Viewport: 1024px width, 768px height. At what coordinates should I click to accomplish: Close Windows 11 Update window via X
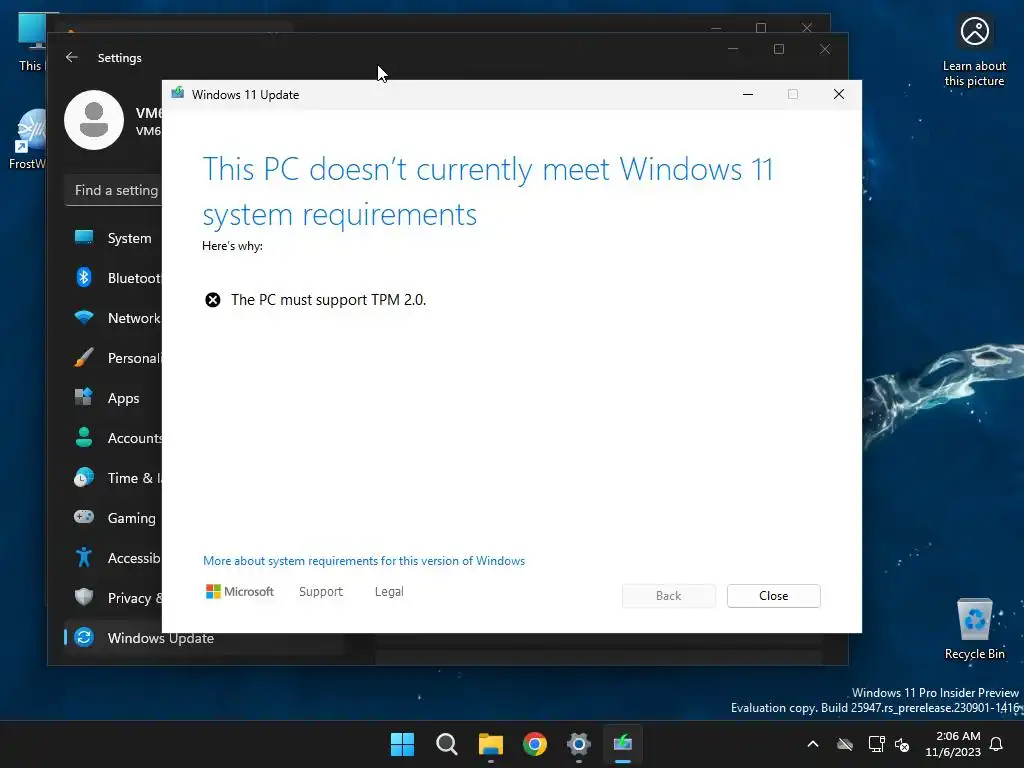pos(839,94)
